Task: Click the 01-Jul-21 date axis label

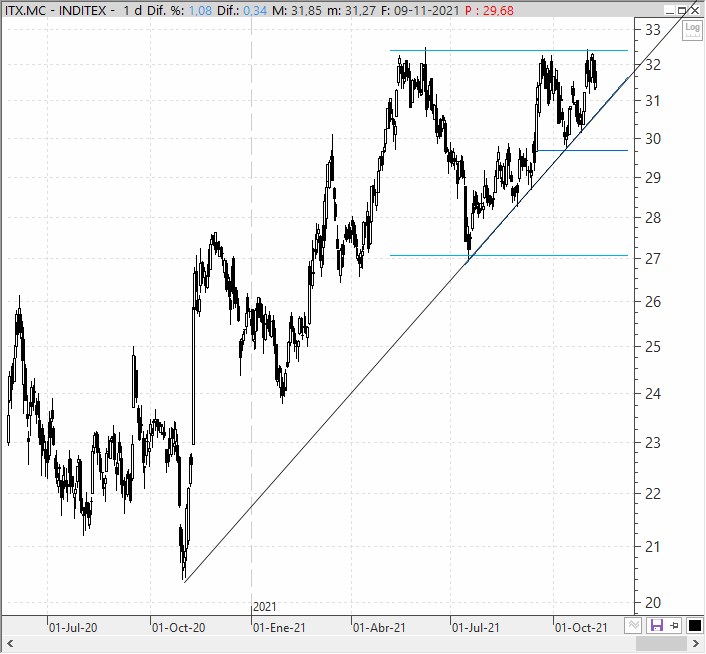Action: [475, 627]
